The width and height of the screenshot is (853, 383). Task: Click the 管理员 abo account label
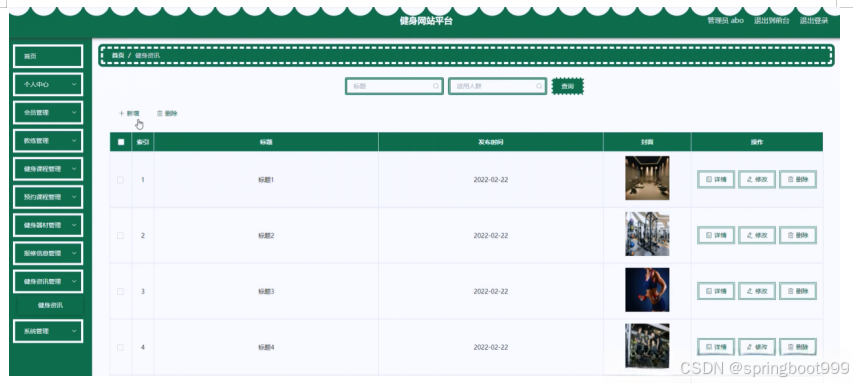tap(725, 21)
